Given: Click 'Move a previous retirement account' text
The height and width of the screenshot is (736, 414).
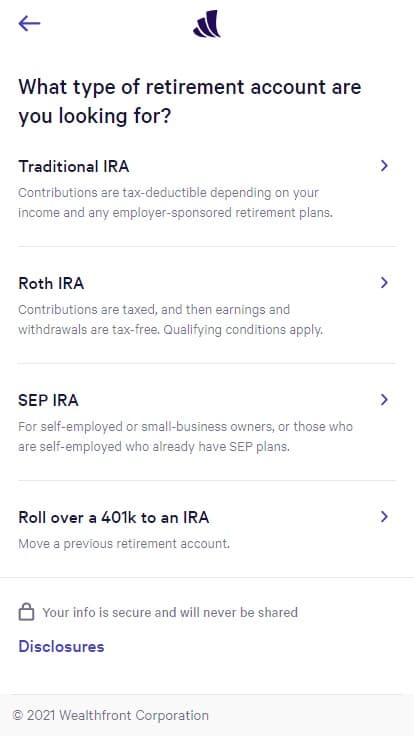Looking at the screenshot, I should point(124,544).
